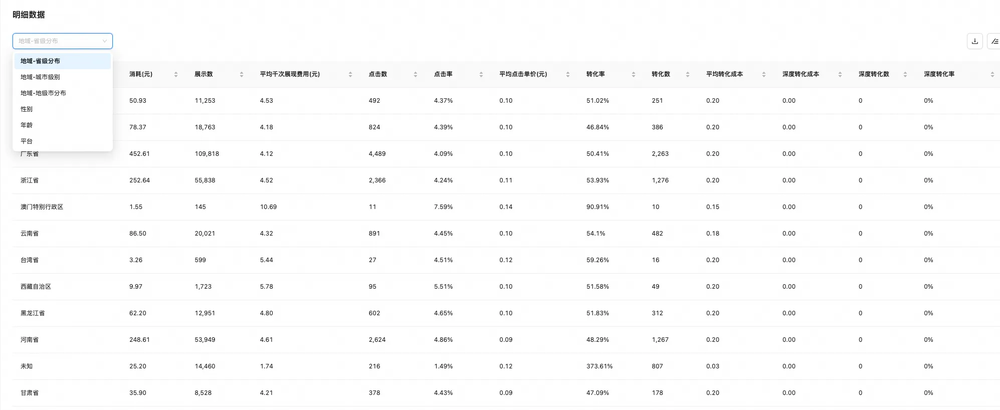Click sort arrows for 平均千次展现费用(元)
1000x410 pixels.
click(x=350, y=75)
